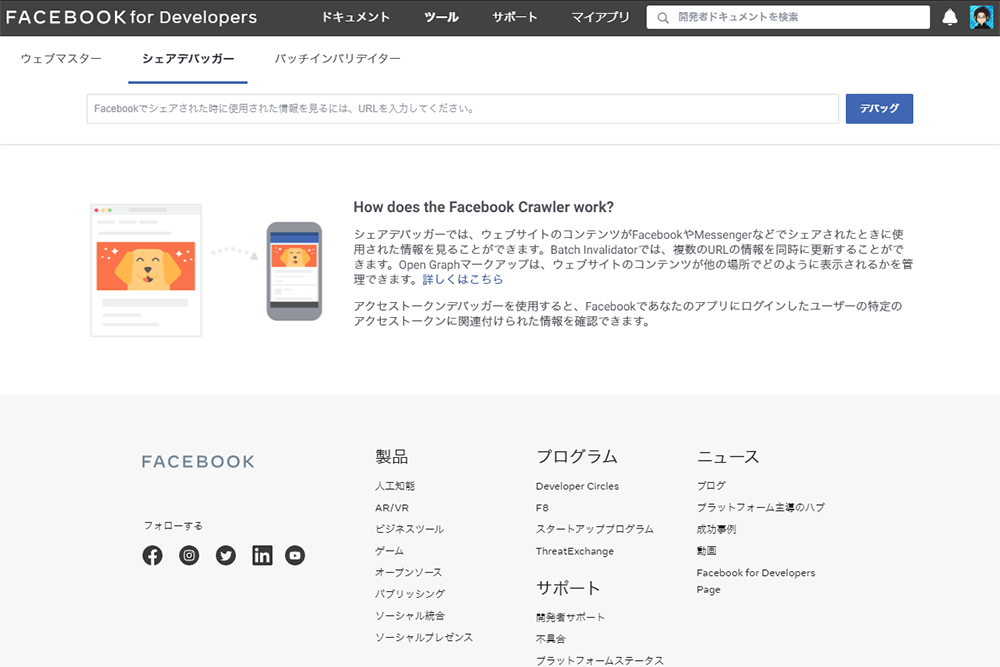
Task: Open the notifications bell icon
Action: click(x=950, y=17)
